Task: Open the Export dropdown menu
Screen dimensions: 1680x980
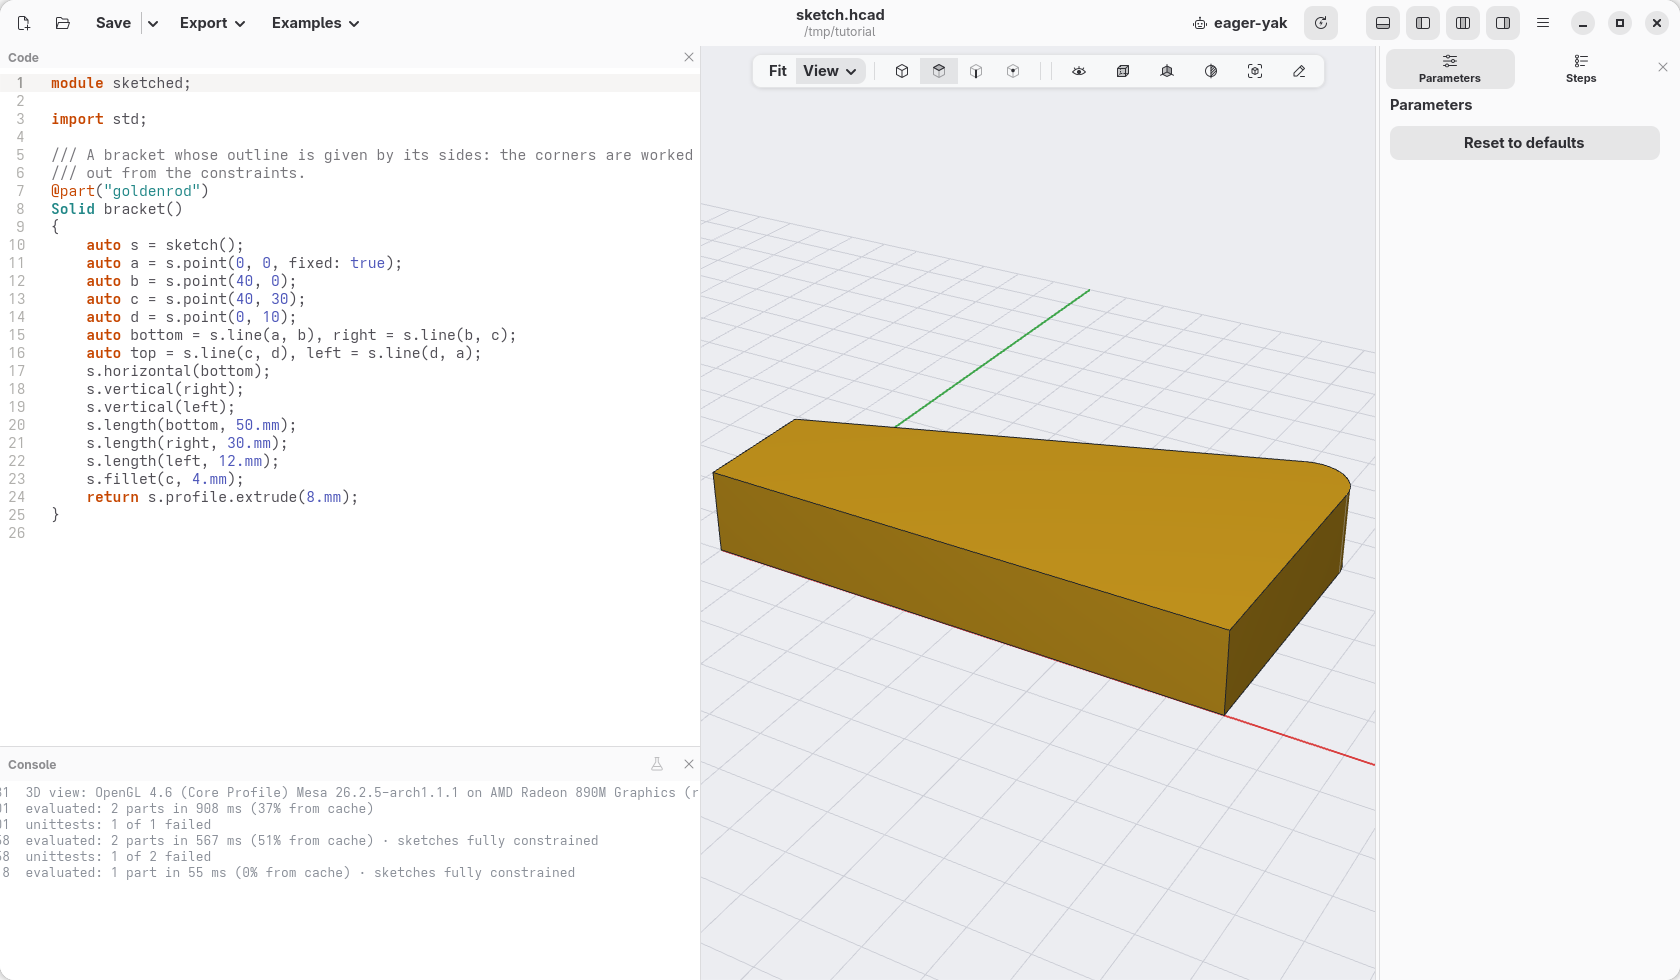Action: [x=212, y=23]
